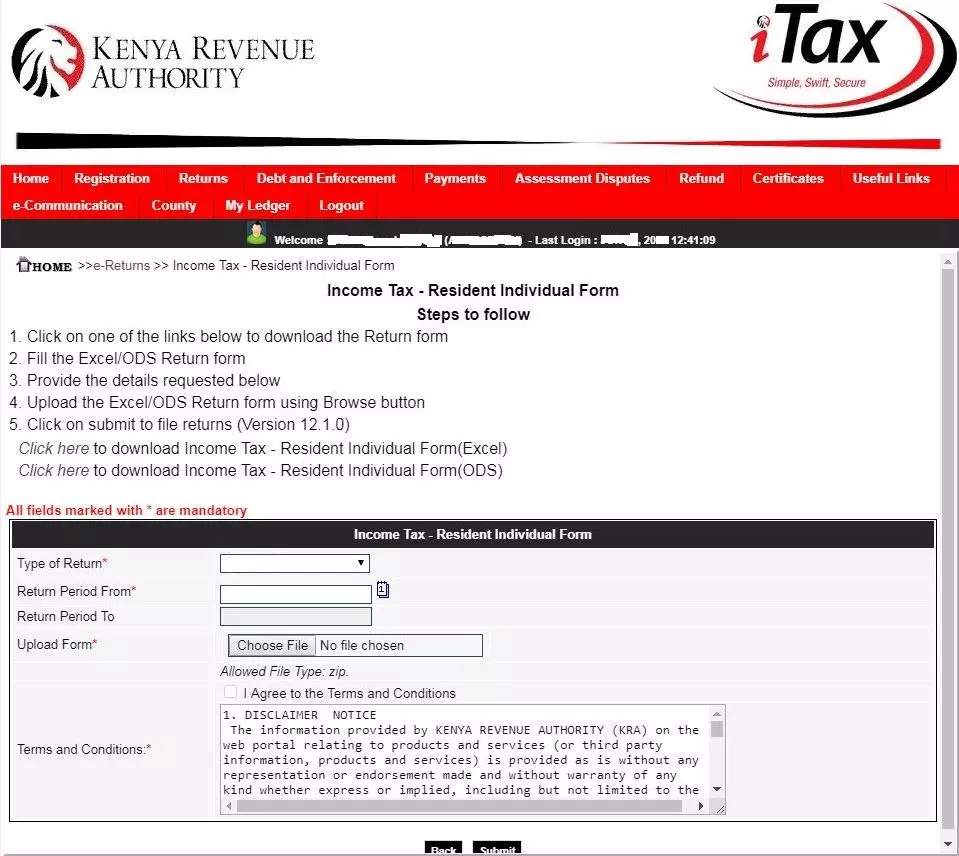The height and width of the screenshot is (856, 959).
Task: Tick the I Agree to Terms checkbox
Action: (x=231, y=692)
